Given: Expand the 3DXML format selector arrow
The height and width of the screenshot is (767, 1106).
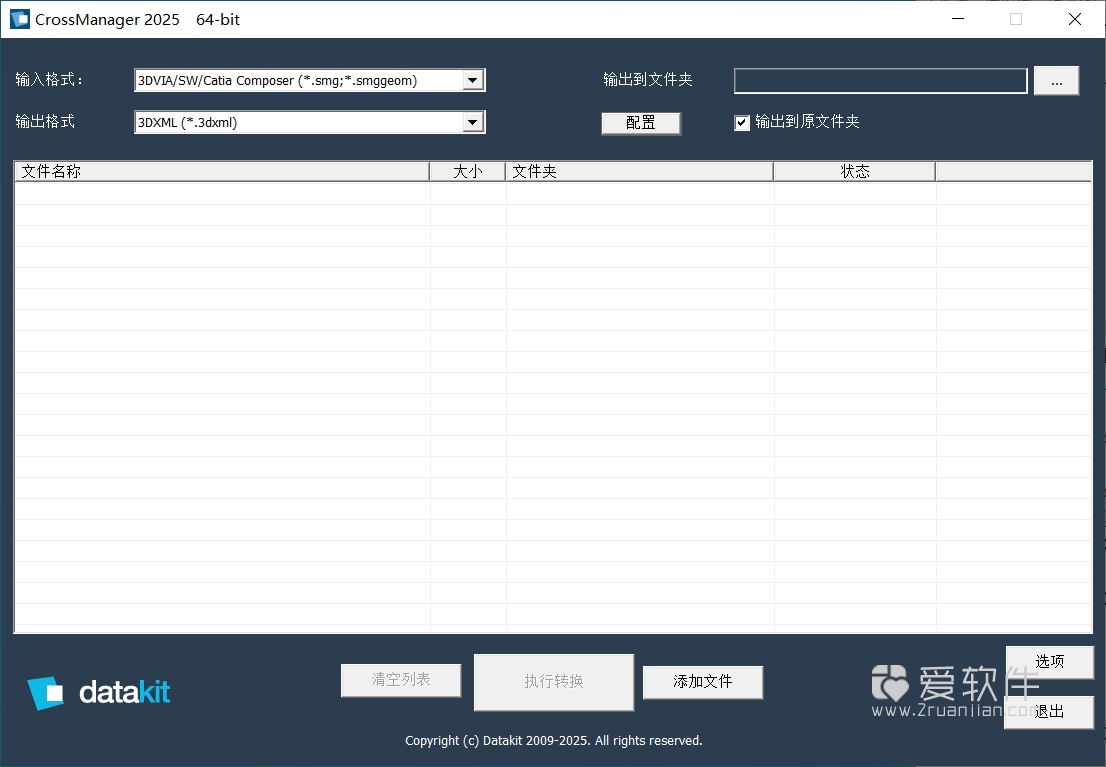Looking at the screenshot, I should (x=472, y=121).
